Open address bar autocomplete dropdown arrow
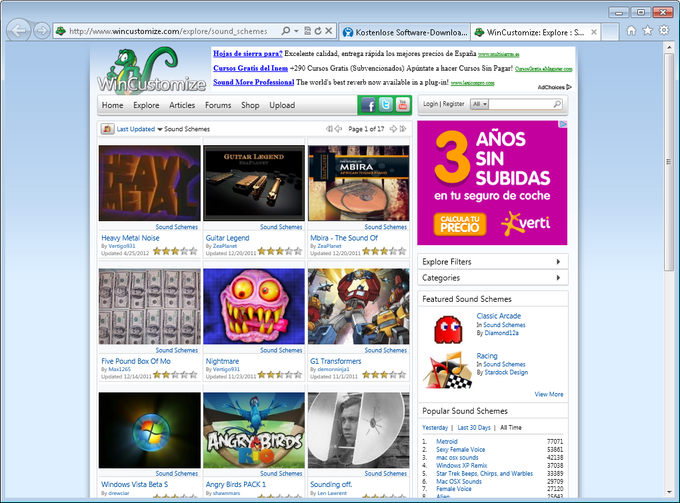Viewport: 680px width, 503px height. pos(296,31)
